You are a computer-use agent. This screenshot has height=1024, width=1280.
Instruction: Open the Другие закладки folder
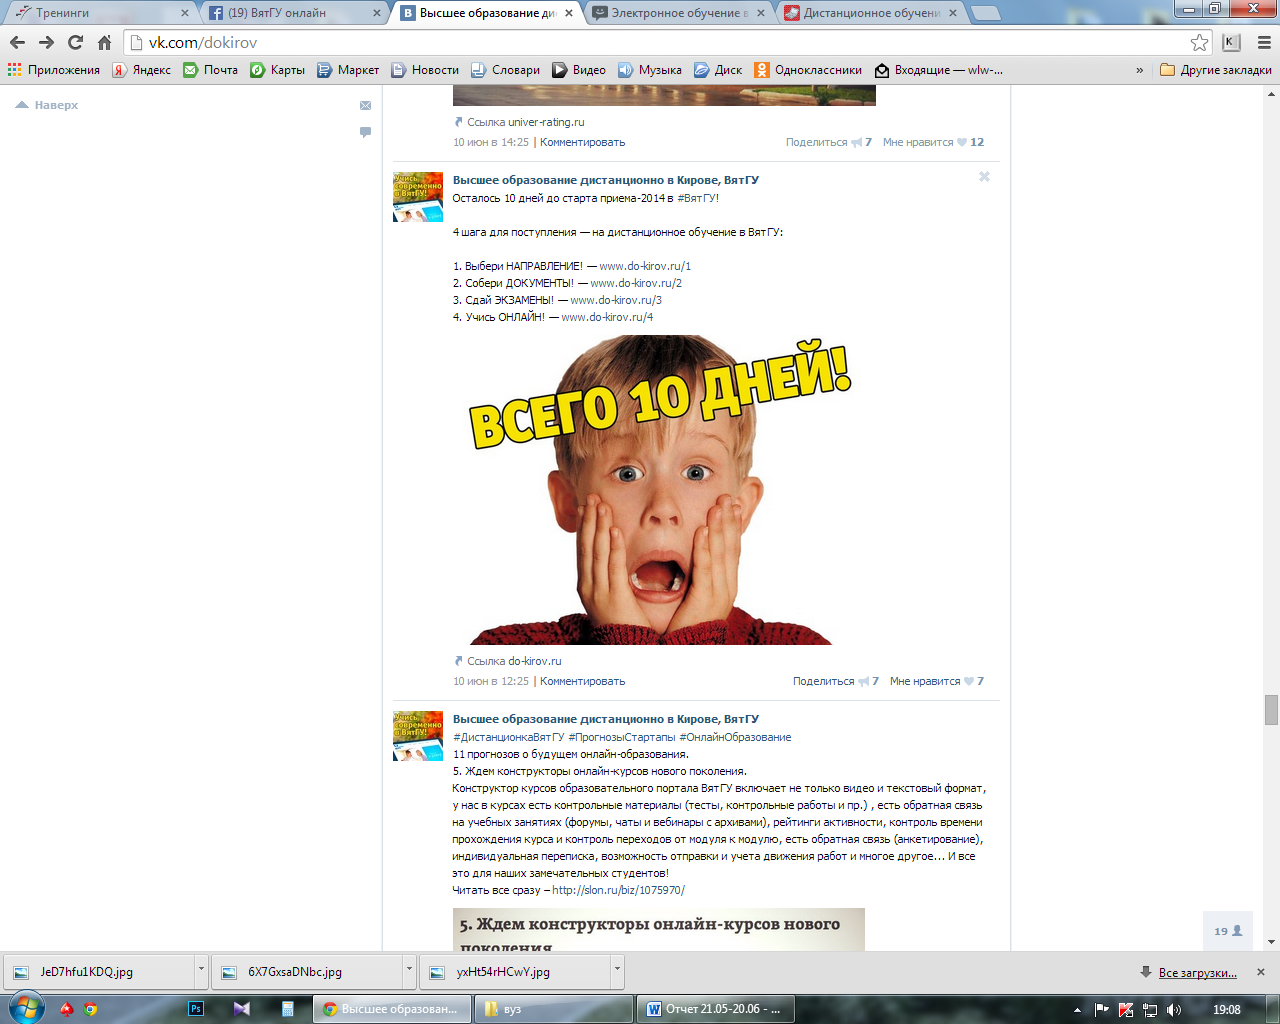click(x=1215, y=70)
